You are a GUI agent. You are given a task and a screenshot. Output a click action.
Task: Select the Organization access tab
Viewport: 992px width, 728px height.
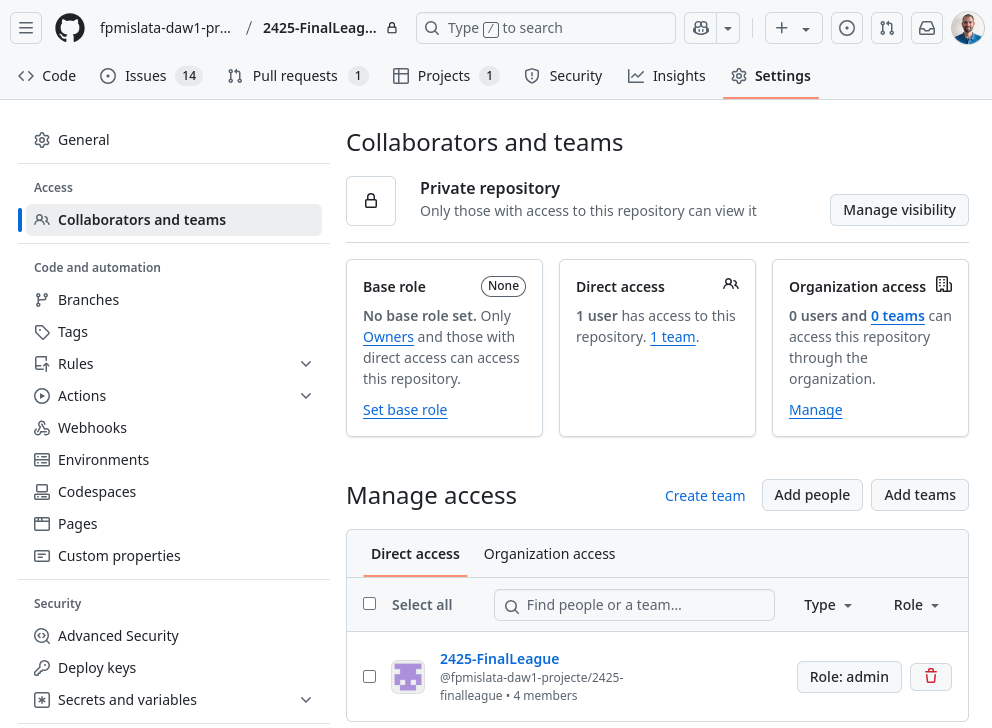click(549, 554)
